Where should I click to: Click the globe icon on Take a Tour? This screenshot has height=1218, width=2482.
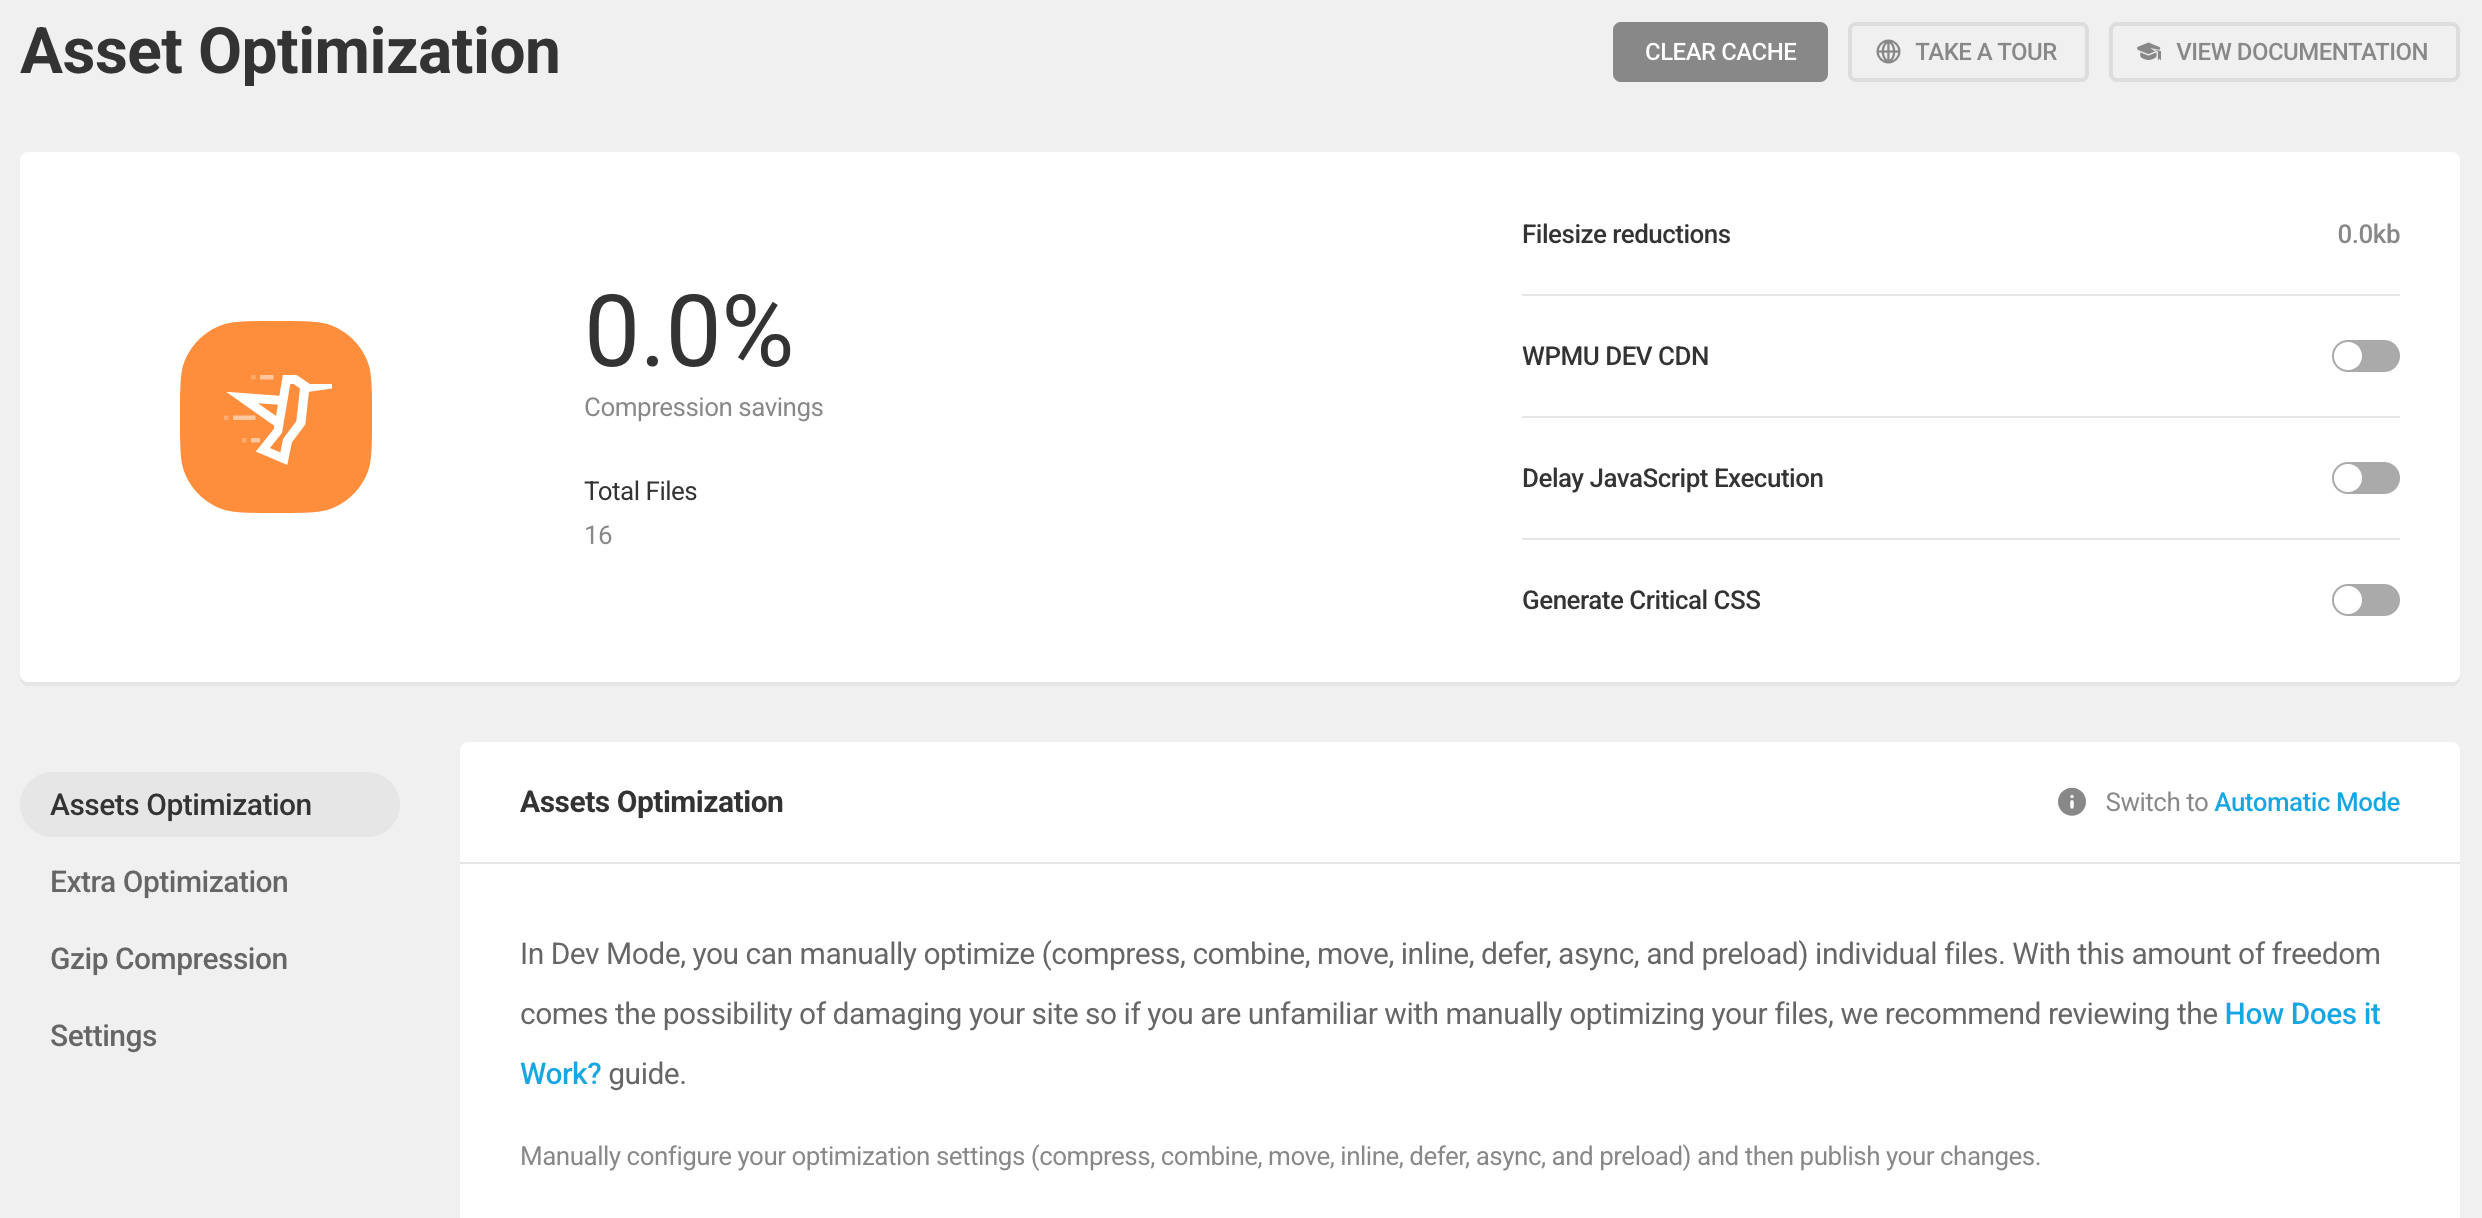pos(1888,52)
